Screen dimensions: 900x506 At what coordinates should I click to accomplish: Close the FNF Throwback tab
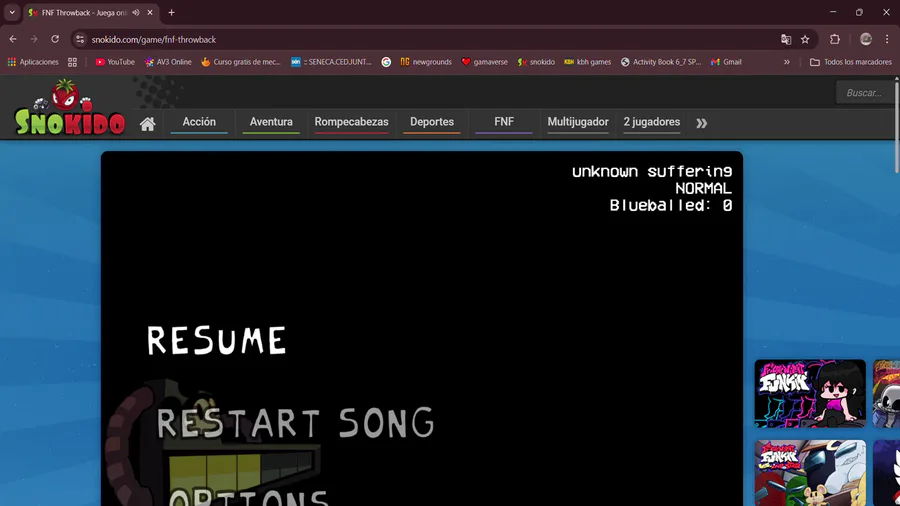coord(150,12)
